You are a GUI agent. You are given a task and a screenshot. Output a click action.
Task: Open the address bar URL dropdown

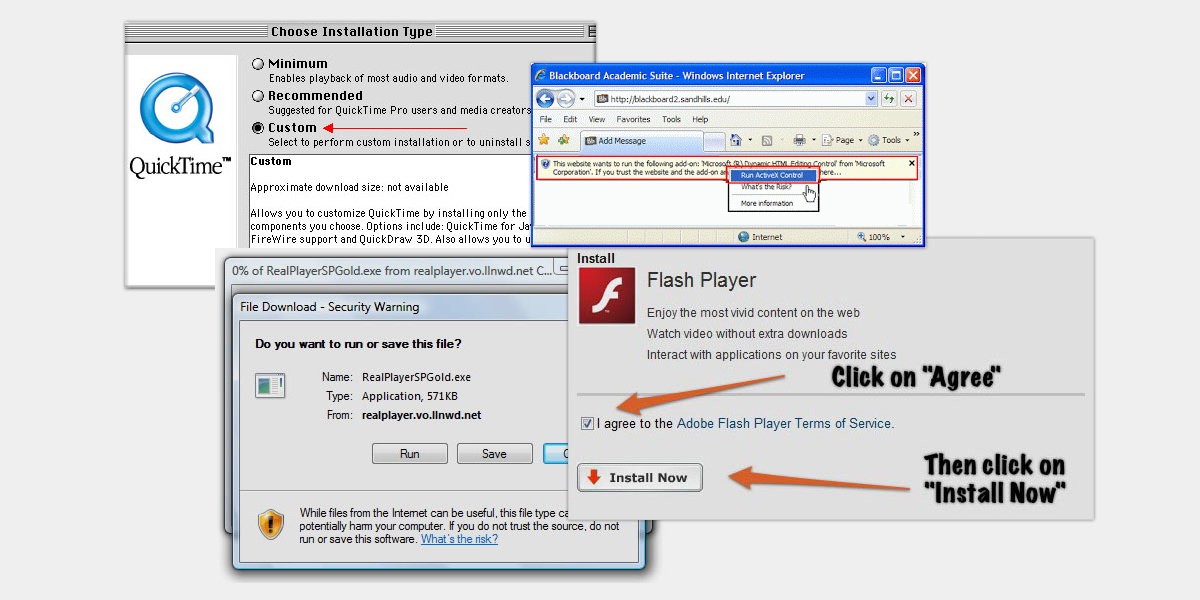871,99
